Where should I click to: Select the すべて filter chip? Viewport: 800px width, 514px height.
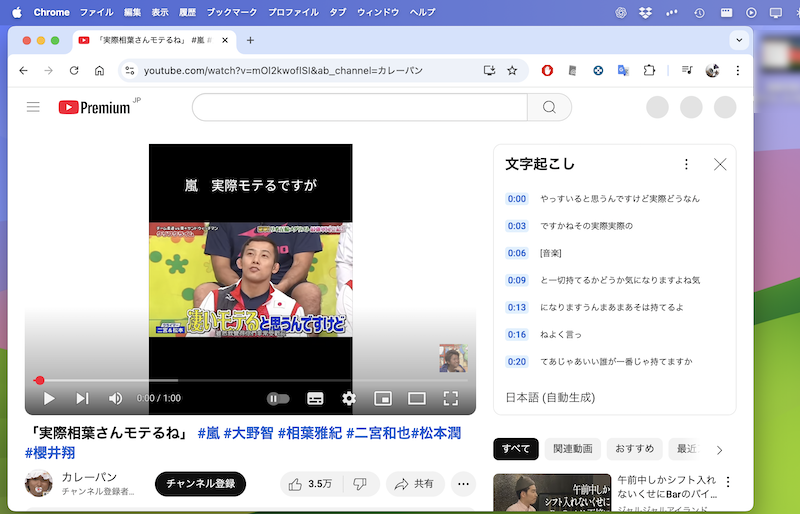click(516, 449)
